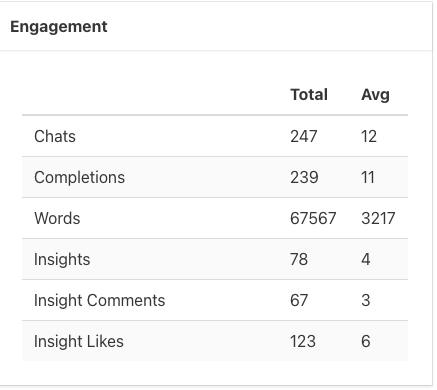Click the Chats total value 247
The height and width of the screenshot is (390, 437).
tap(304, 136)
